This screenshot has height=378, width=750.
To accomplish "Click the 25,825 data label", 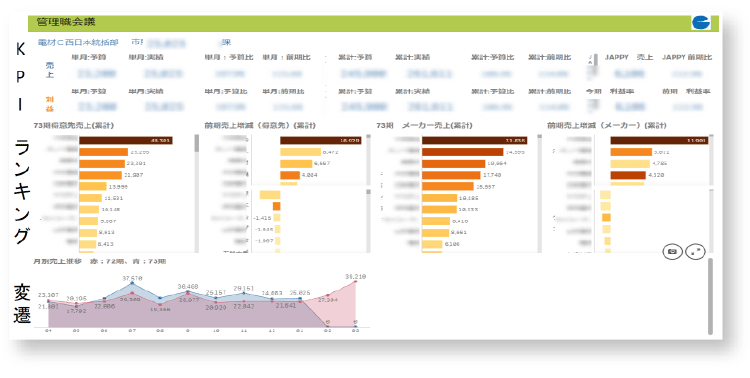I will [300, 292].
